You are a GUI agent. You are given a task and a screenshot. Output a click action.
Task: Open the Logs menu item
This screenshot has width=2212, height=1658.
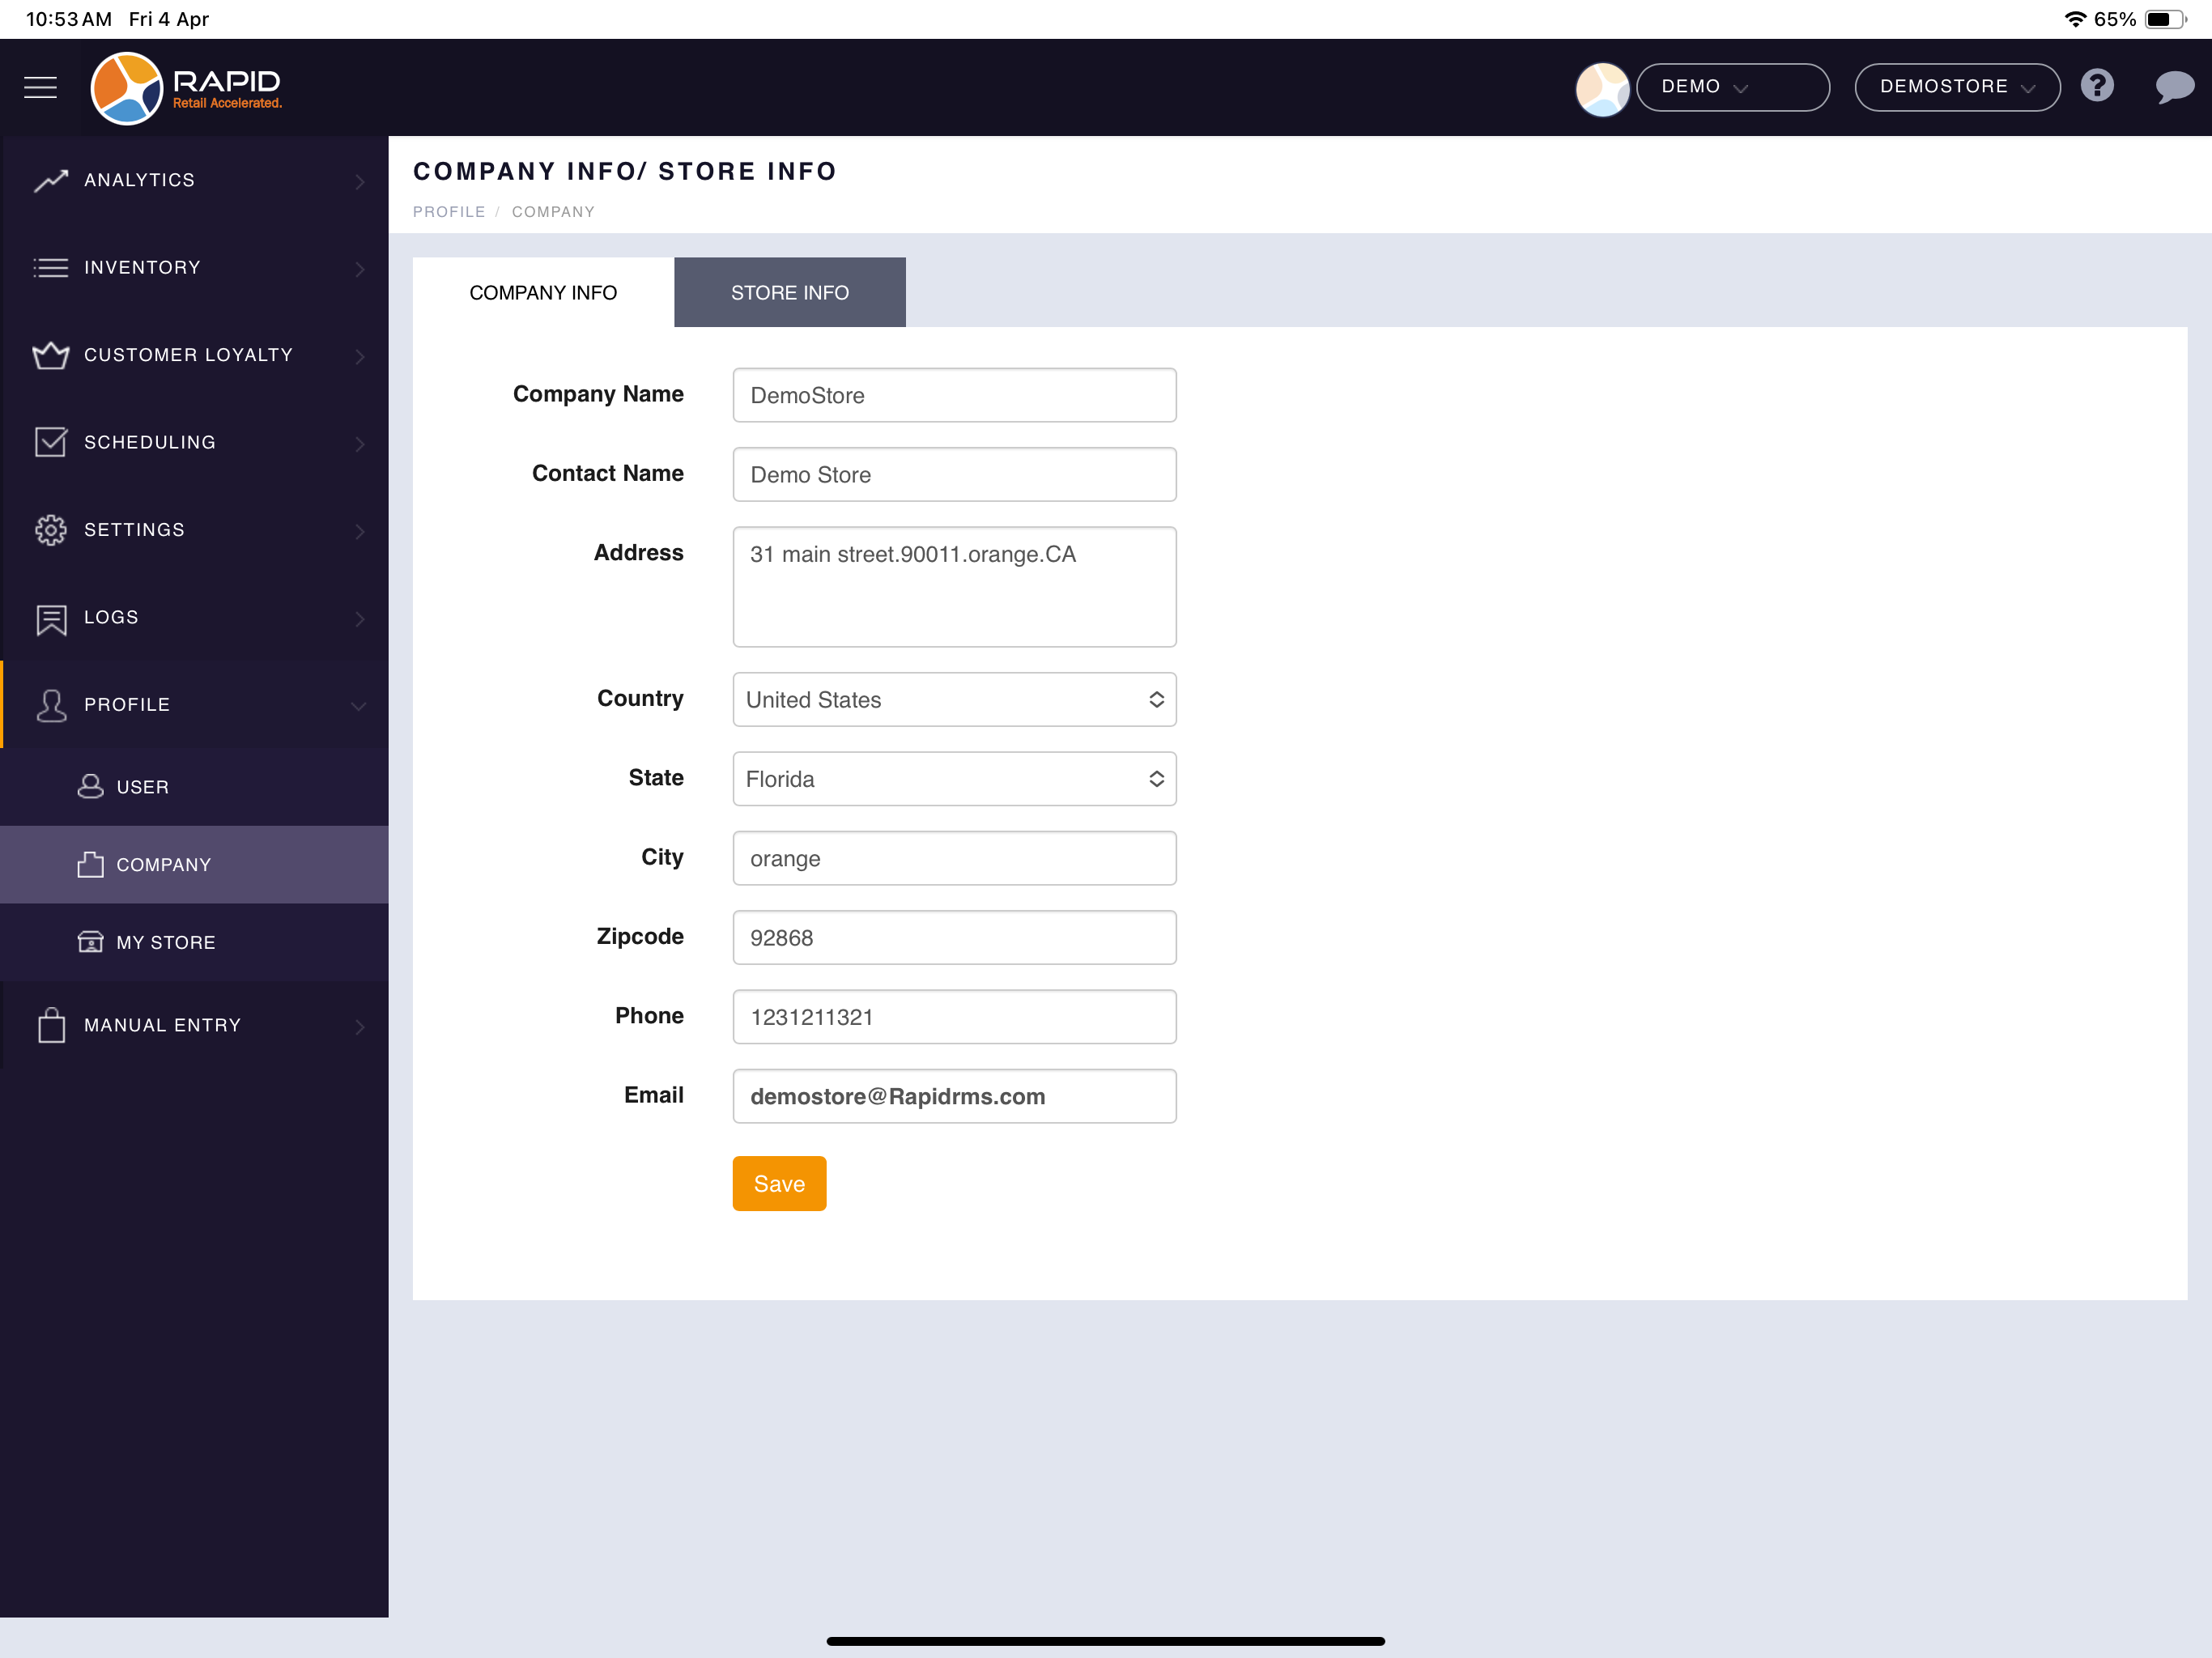click(195, 617)
